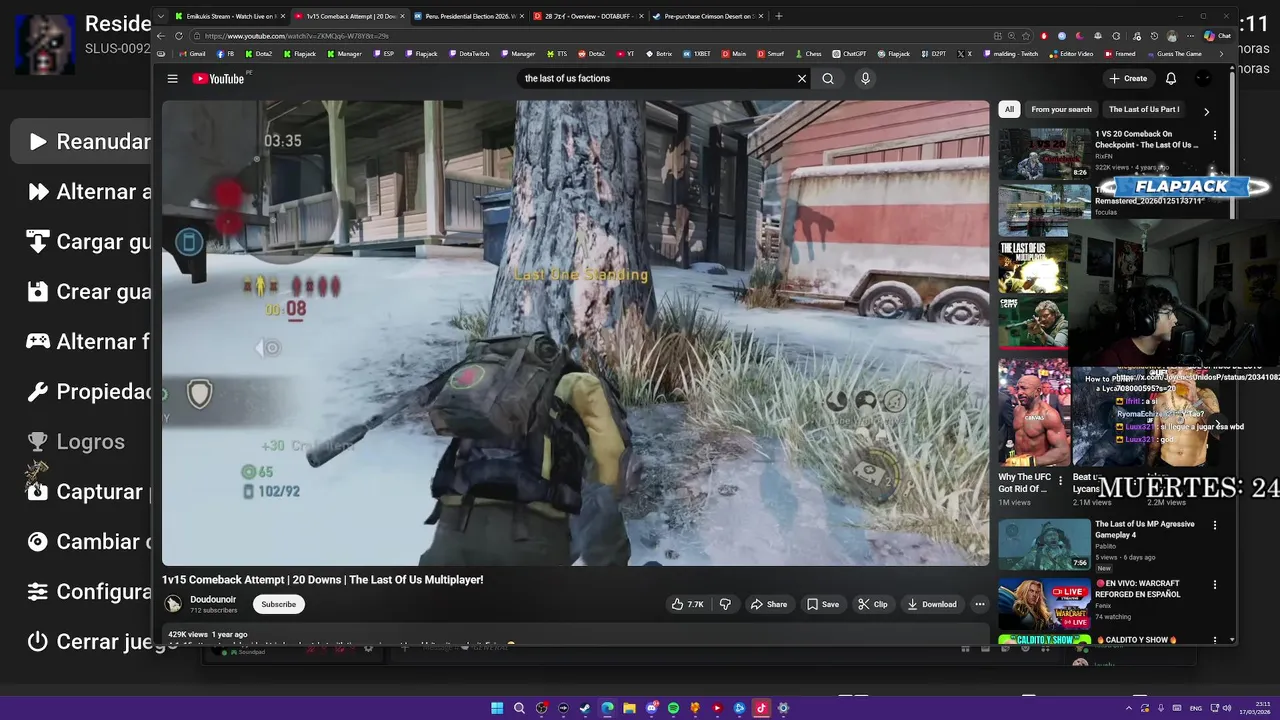Click the video title 1v15 Comeback Attempt
This screenshot has height=720, width=1280.
pos(323,580)
